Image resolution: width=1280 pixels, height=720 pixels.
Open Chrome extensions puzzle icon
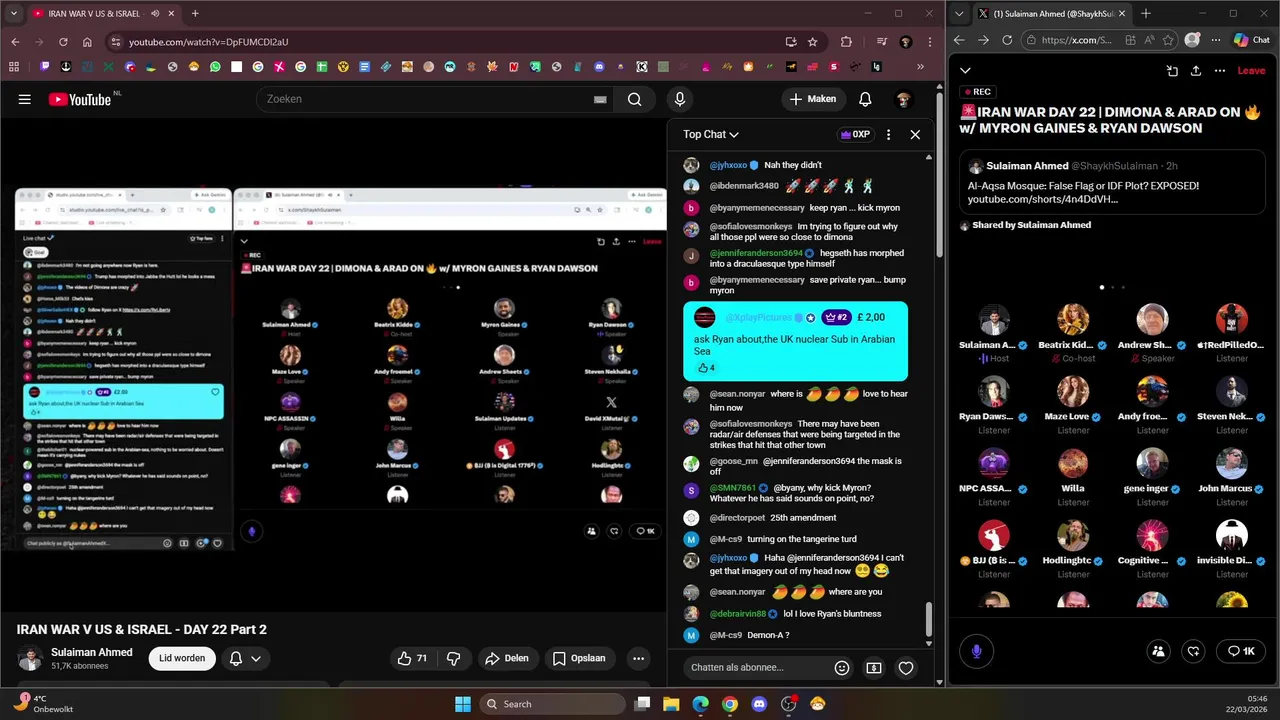pos(846,42)
